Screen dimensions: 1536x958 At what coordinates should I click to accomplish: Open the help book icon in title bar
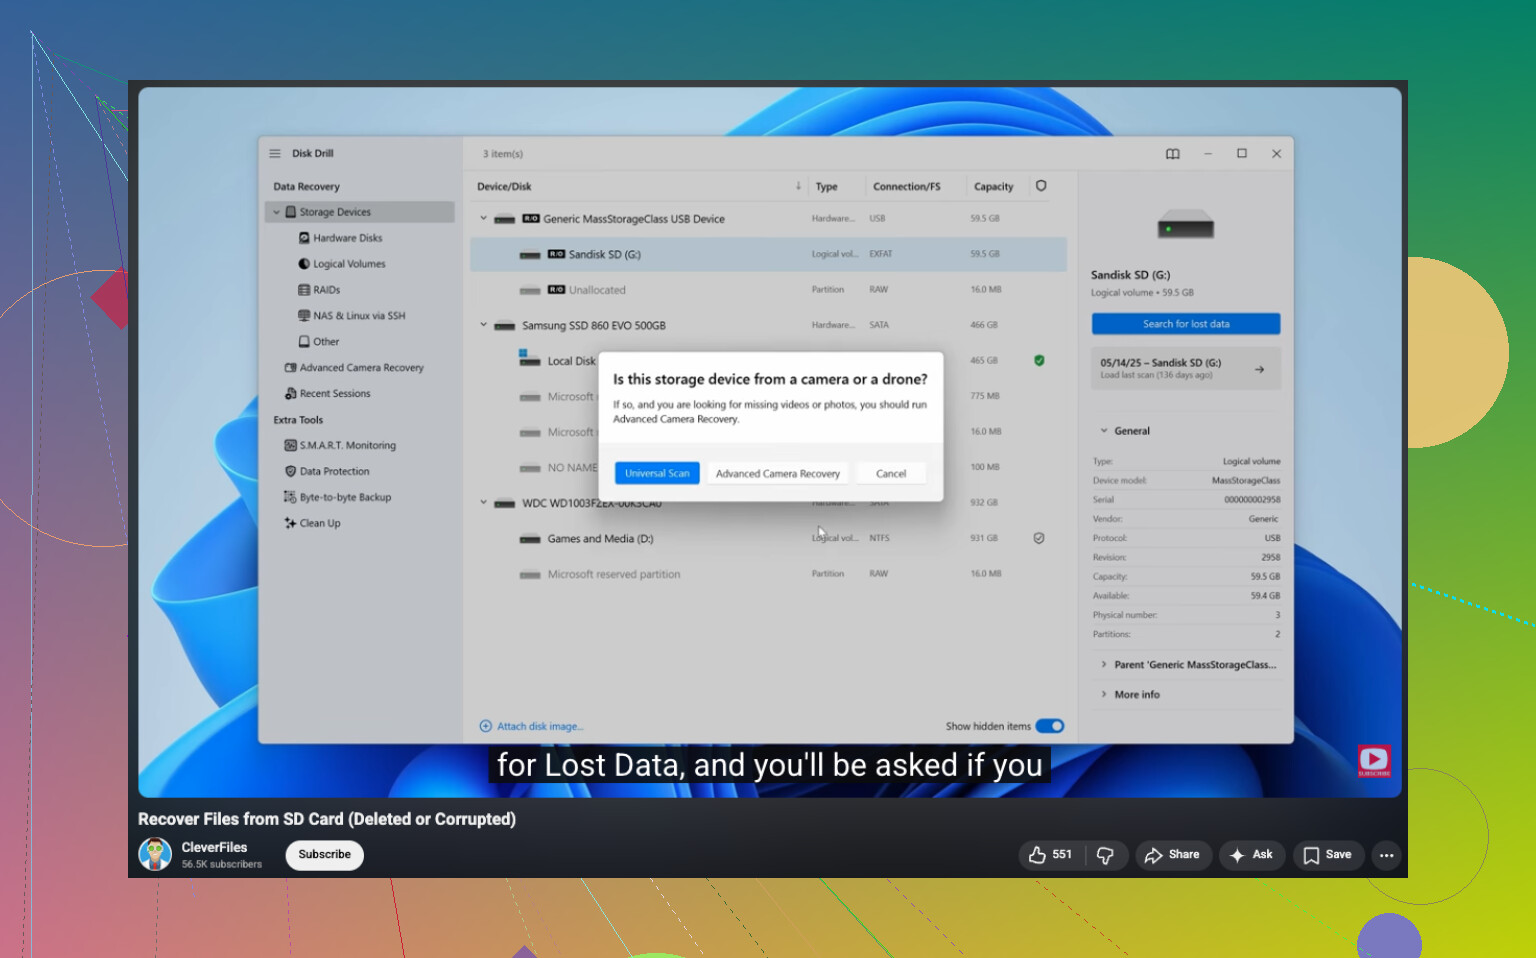pos(1173,154)
